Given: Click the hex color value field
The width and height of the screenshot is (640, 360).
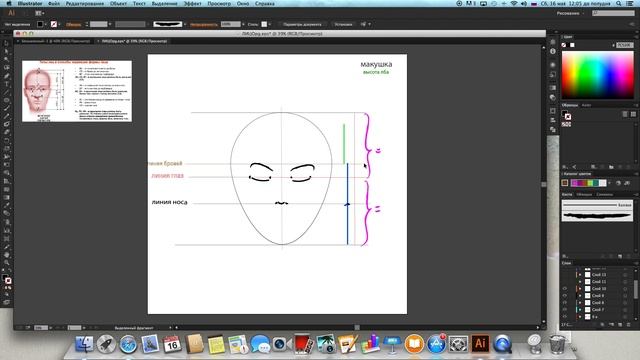Looking at the screenshot, I should click(x=625, y=45).
